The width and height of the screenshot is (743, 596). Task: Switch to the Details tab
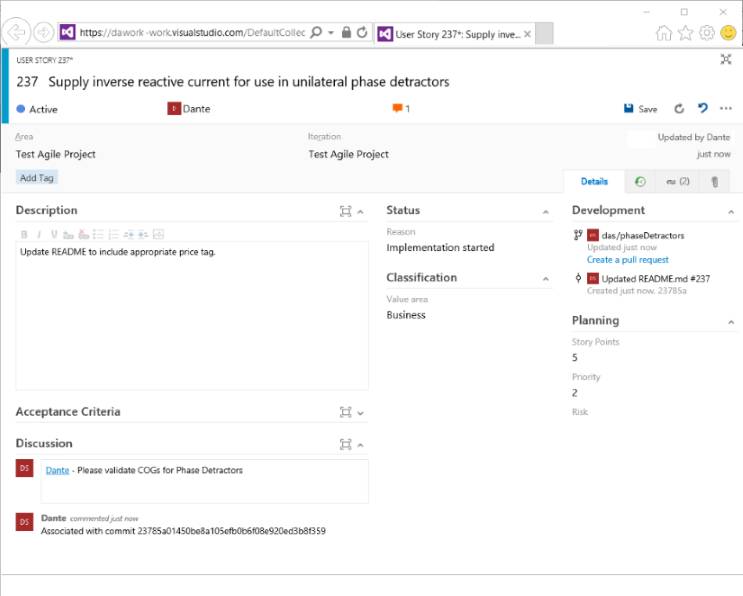594,181
